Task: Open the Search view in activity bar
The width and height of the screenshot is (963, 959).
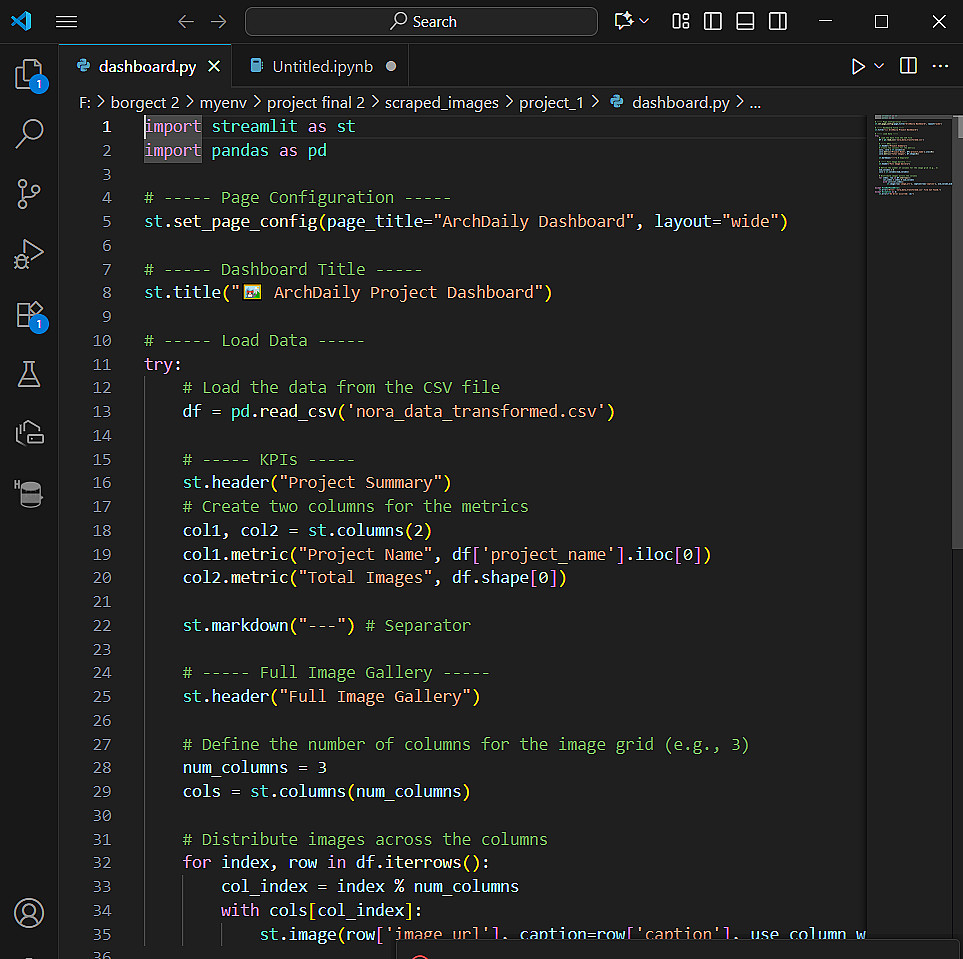Action: click(29, 134)
